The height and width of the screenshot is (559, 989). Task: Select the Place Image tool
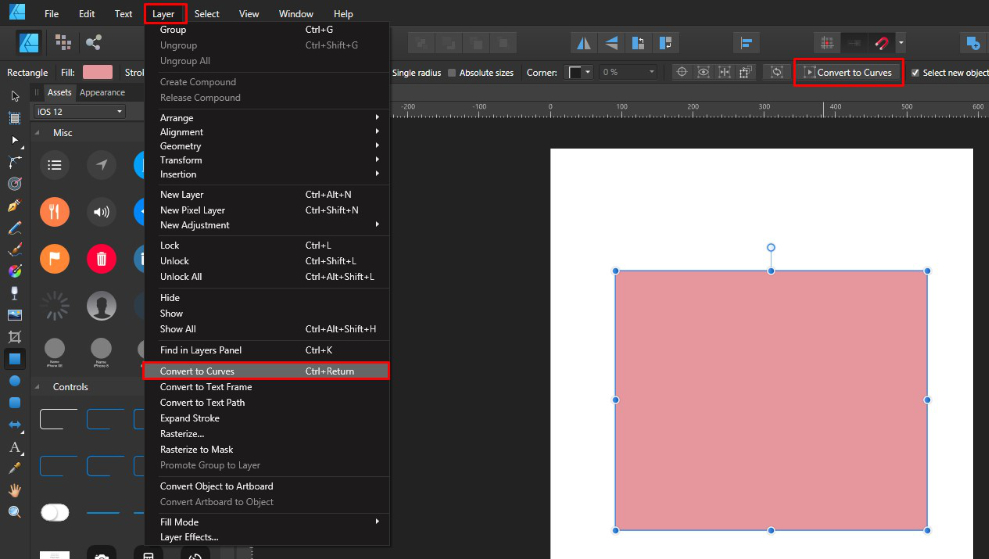[15, 315]
